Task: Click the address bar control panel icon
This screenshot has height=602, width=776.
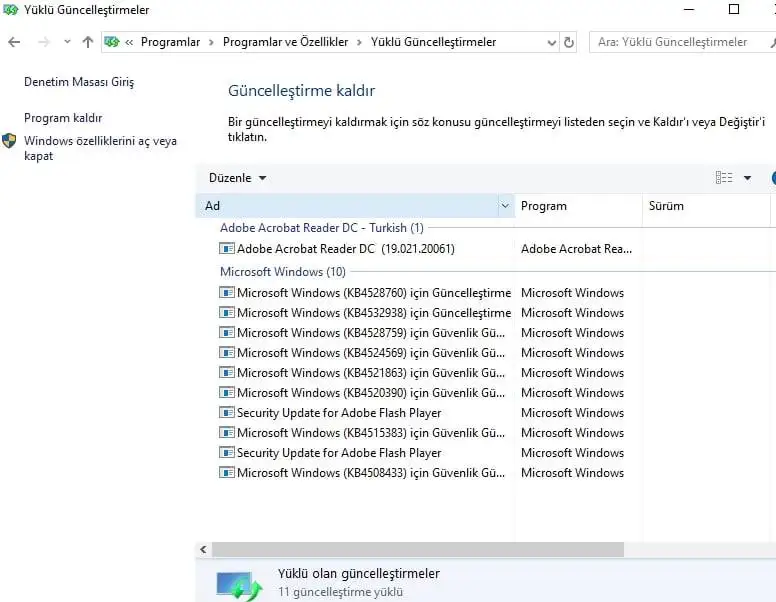Action: point(112,42)
